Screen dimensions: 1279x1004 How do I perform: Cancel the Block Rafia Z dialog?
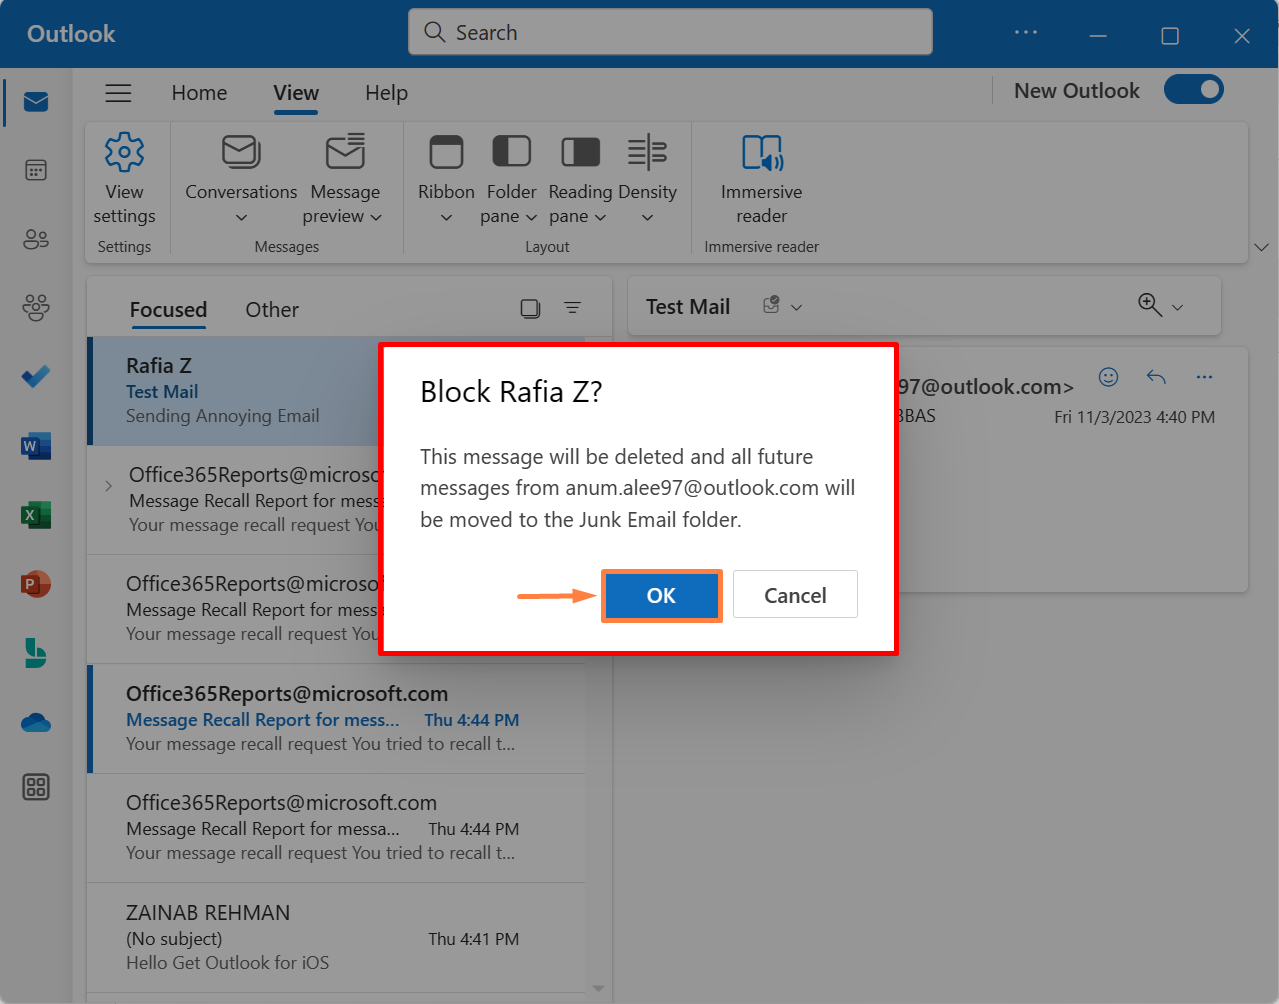point(795,596)
